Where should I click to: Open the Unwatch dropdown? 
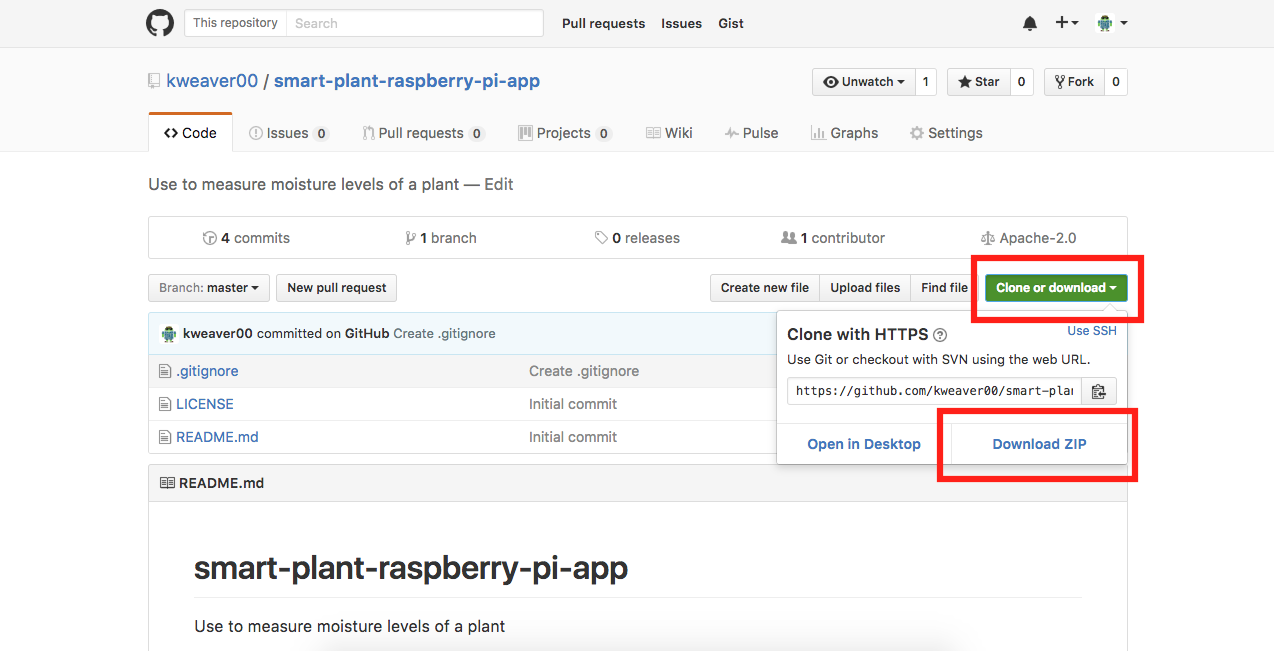coord(864,82)
